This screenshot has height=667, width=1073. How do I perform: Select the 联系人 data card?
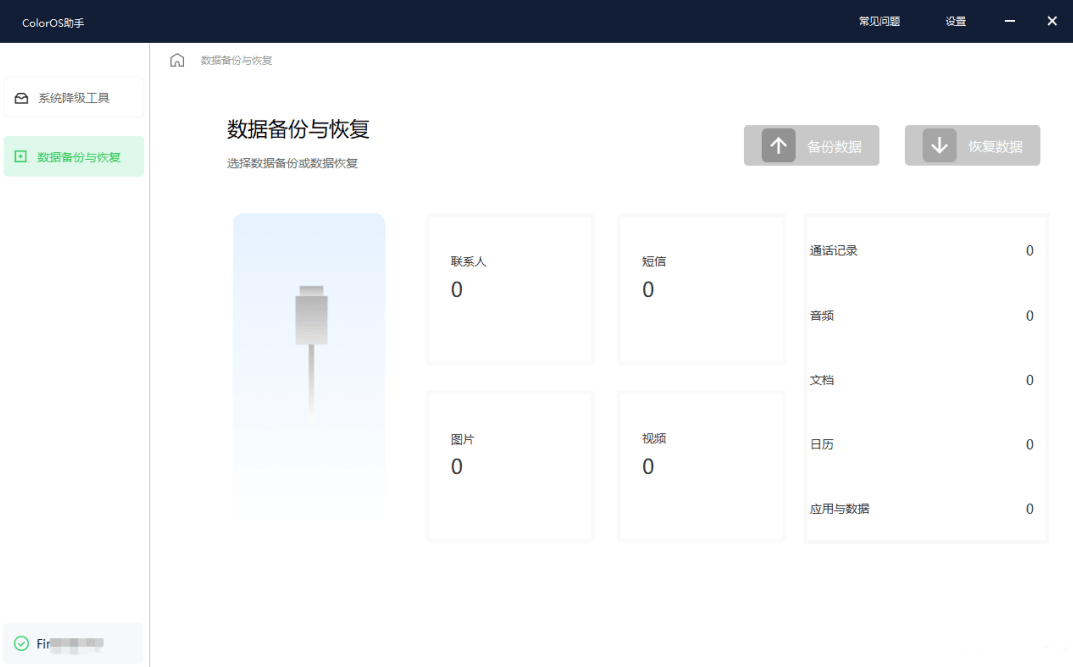point(510,288)
